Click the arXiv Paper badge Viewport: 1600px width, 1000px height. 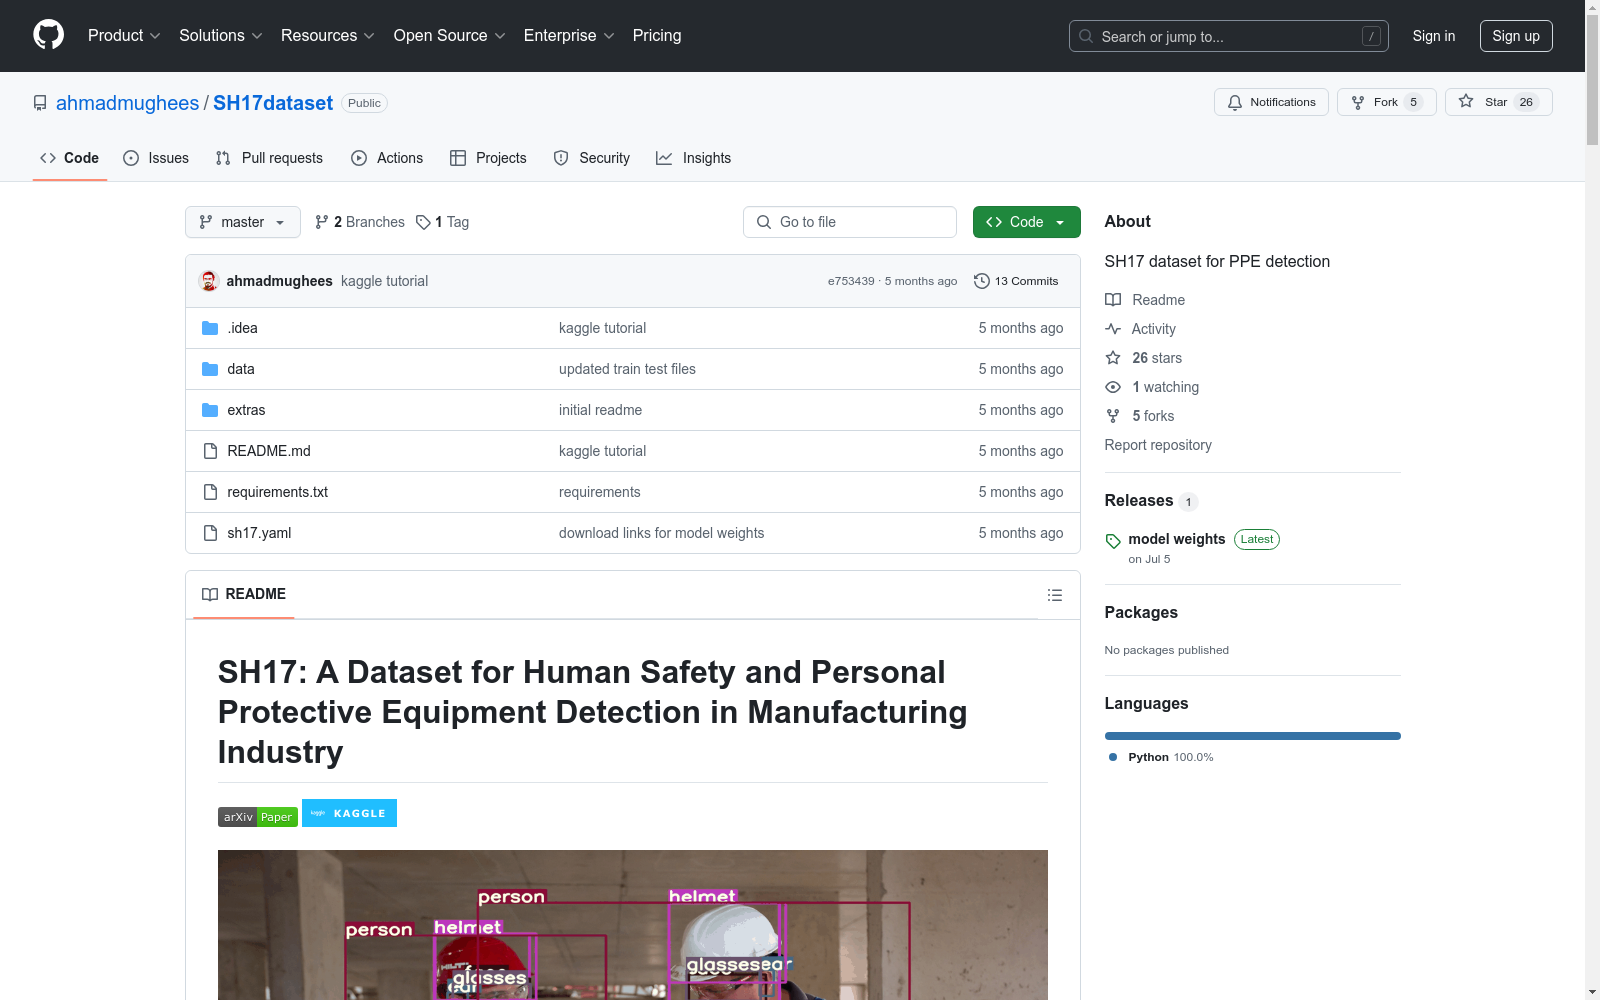pyautogui.click(x=258, y=817)
